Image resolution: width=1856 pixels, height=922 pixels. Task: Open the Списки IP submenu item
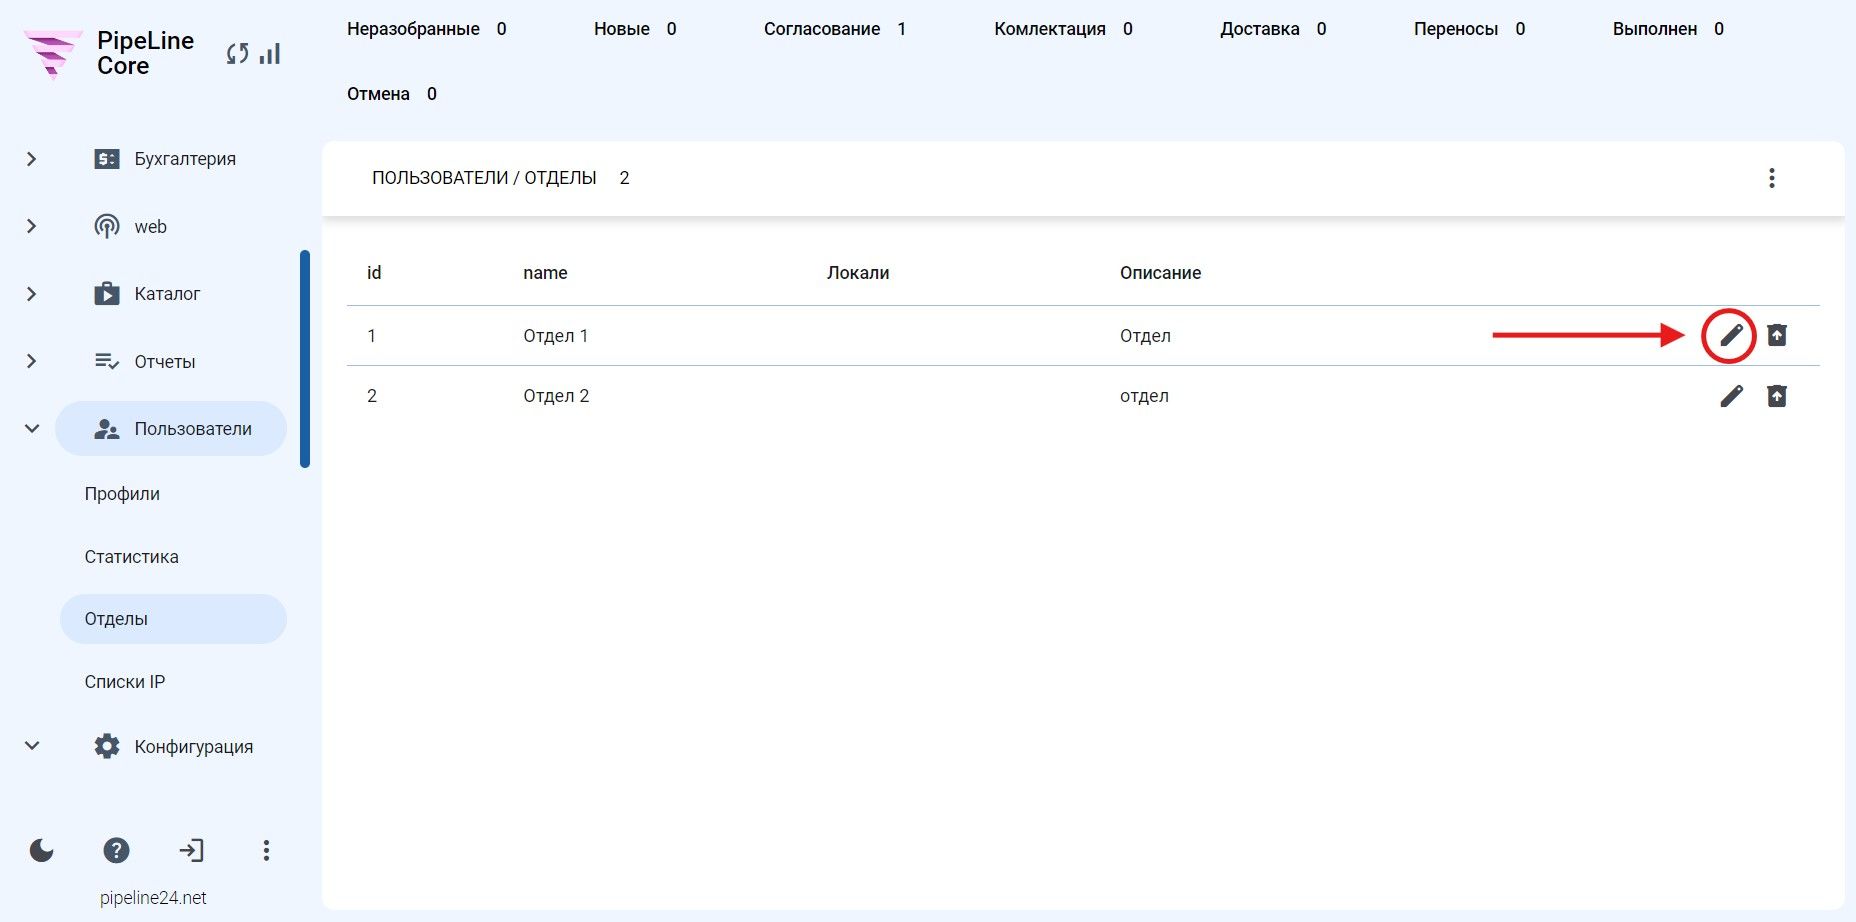click(x=125, y=682)
